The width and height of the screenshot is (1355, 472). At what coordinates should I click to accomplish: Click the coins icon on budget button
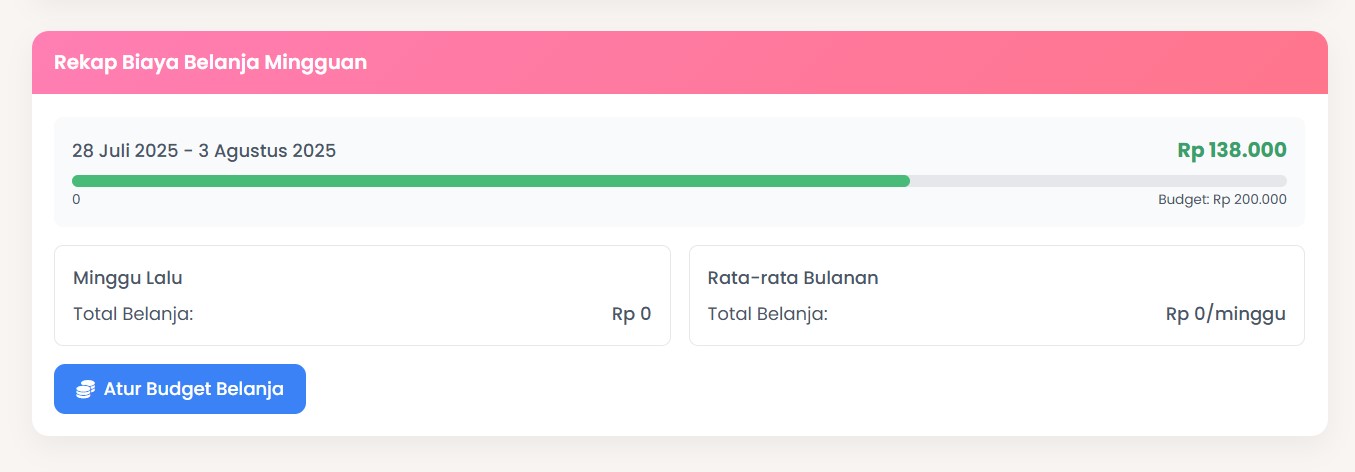tap(86, 389)
